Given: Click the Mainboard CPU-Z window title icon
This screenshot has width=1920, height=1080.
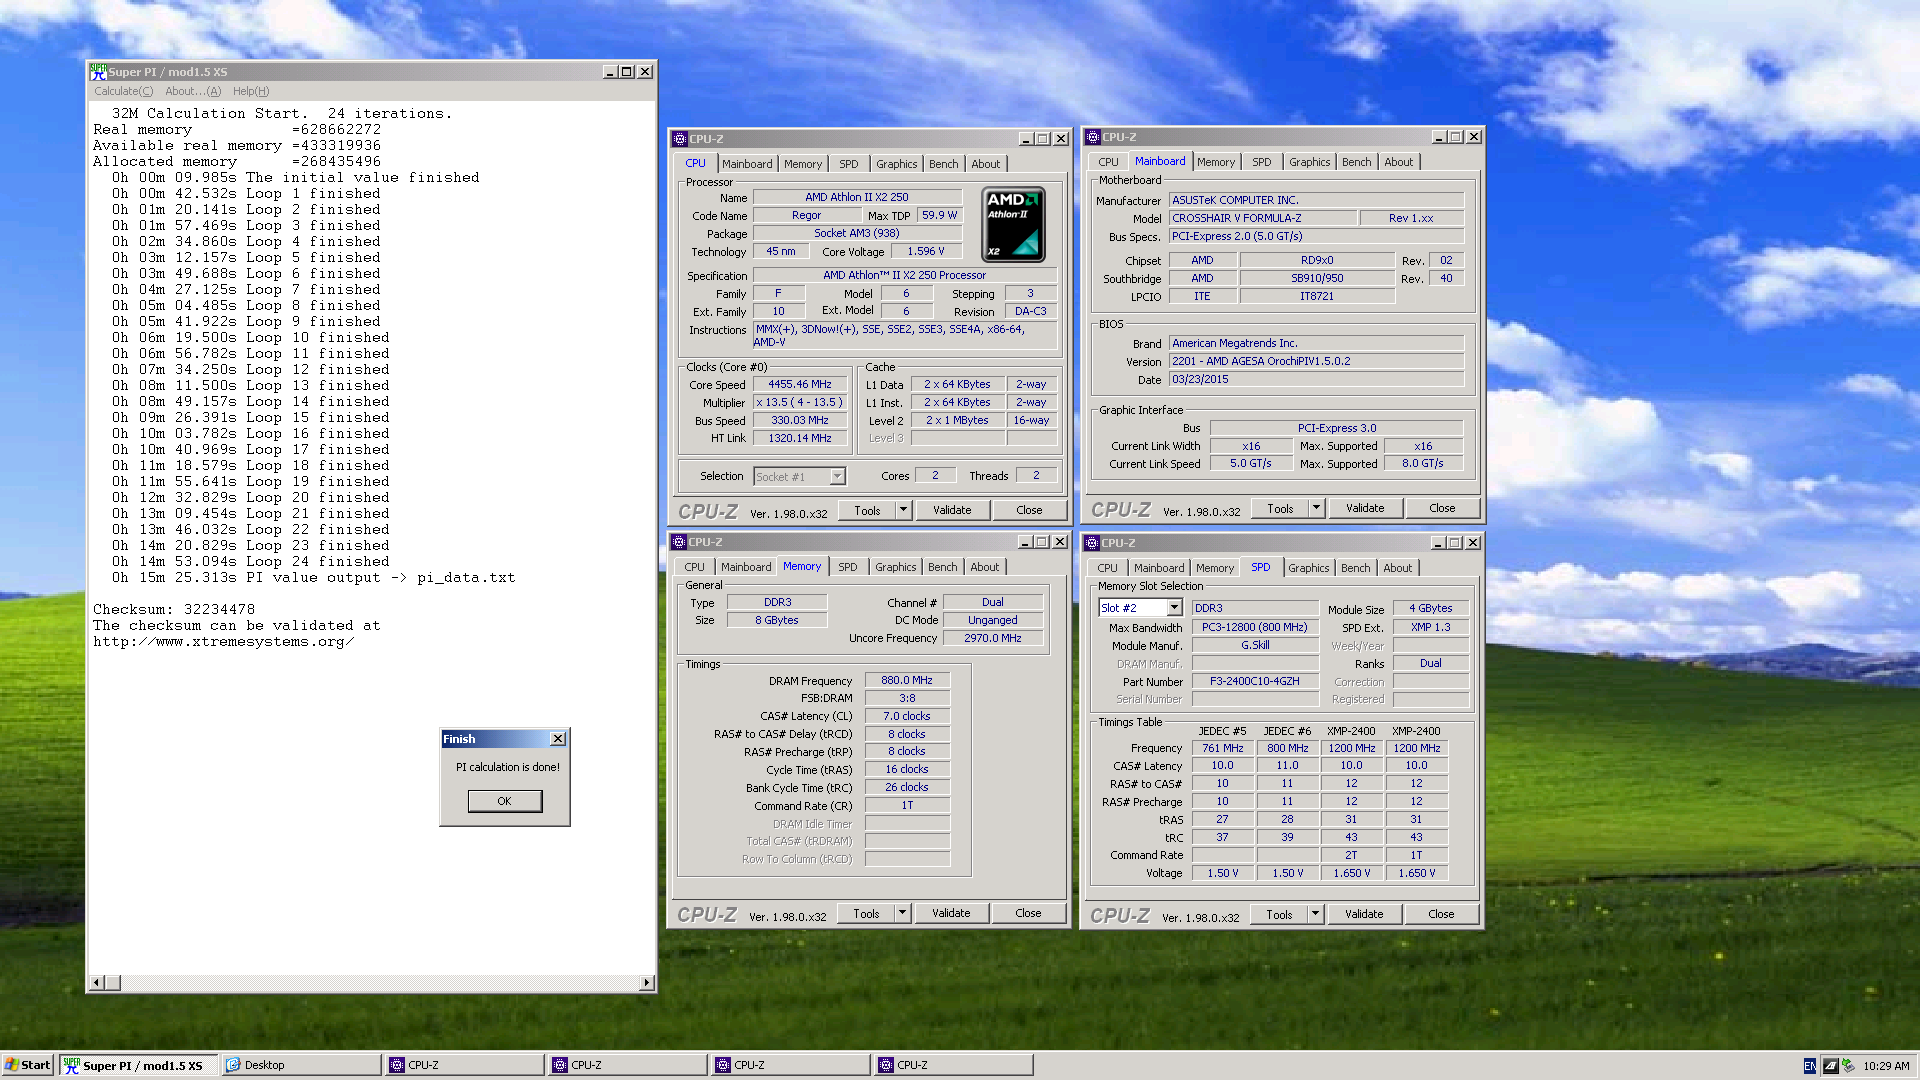Looking at the screenshot, I should point(1093,137).
